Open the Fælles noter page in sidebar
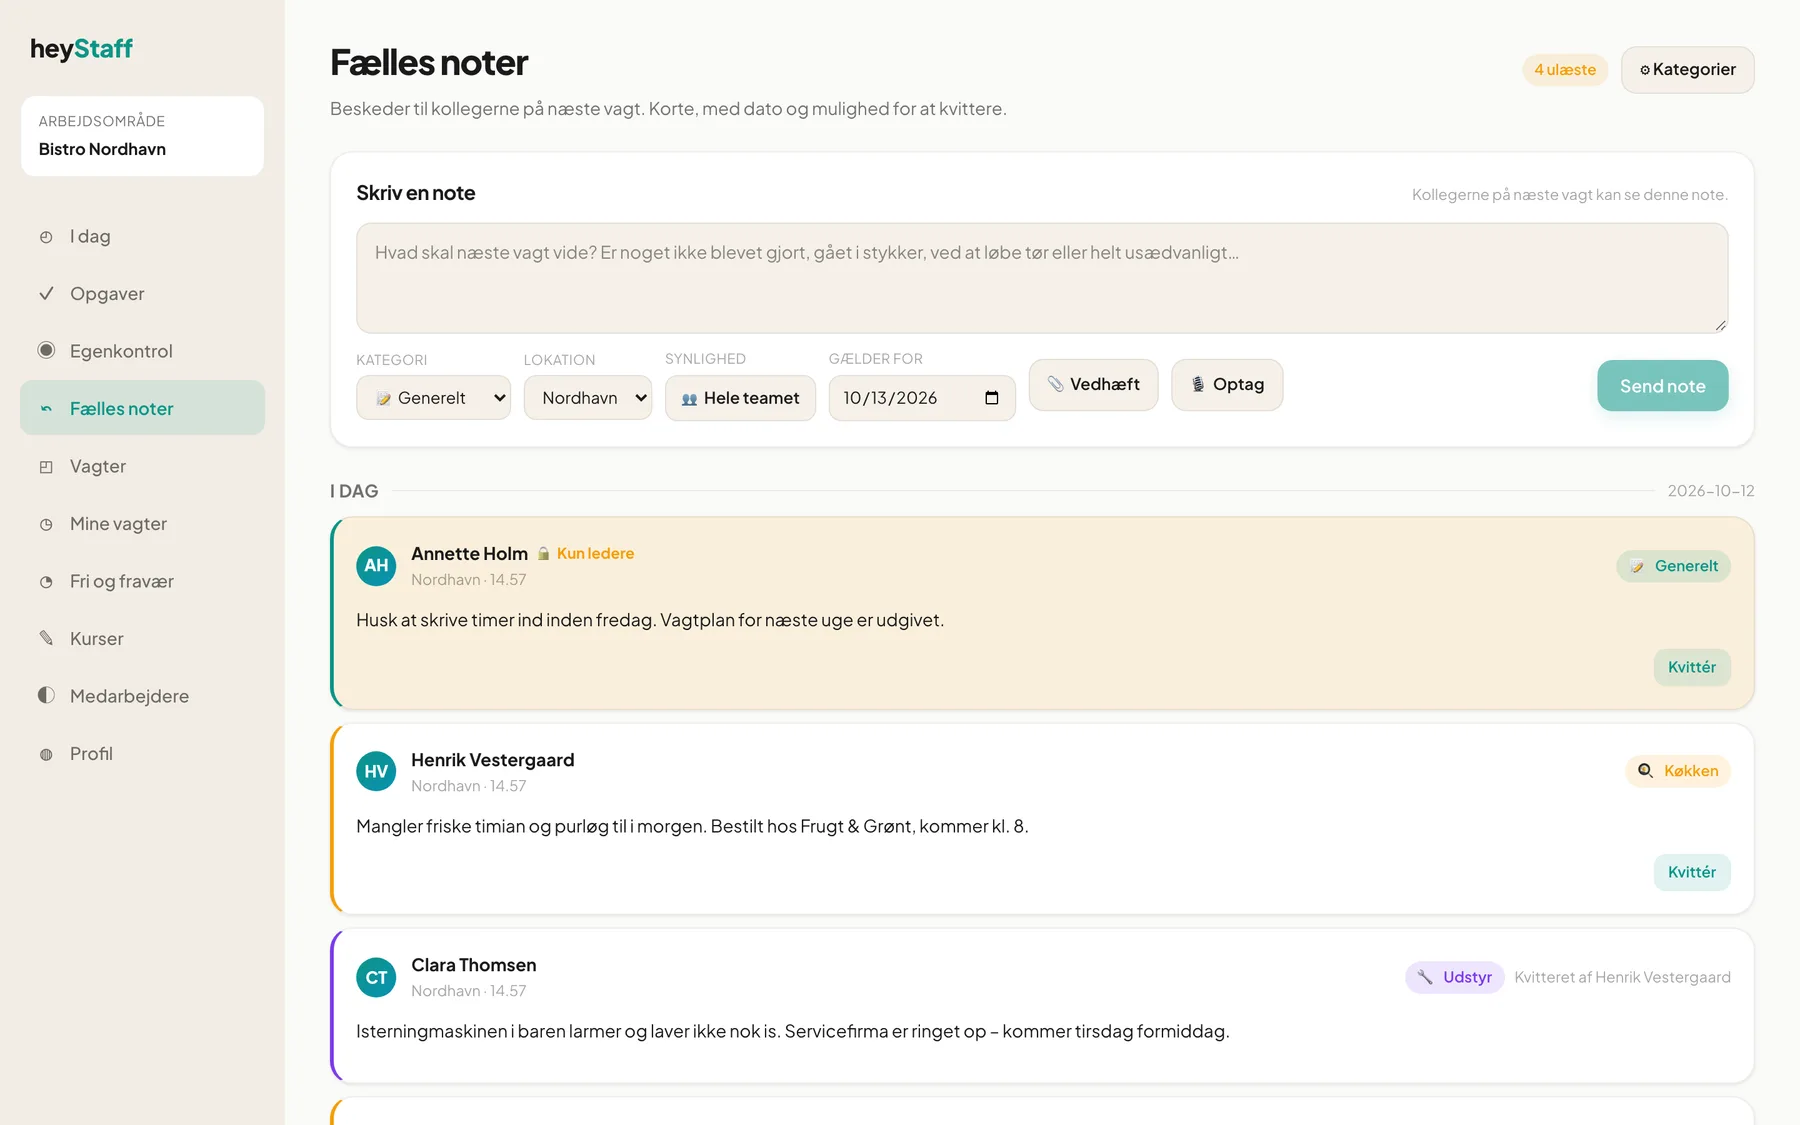The height and width of the screenshot is (1125, 1800). click(x=142, y=408)
